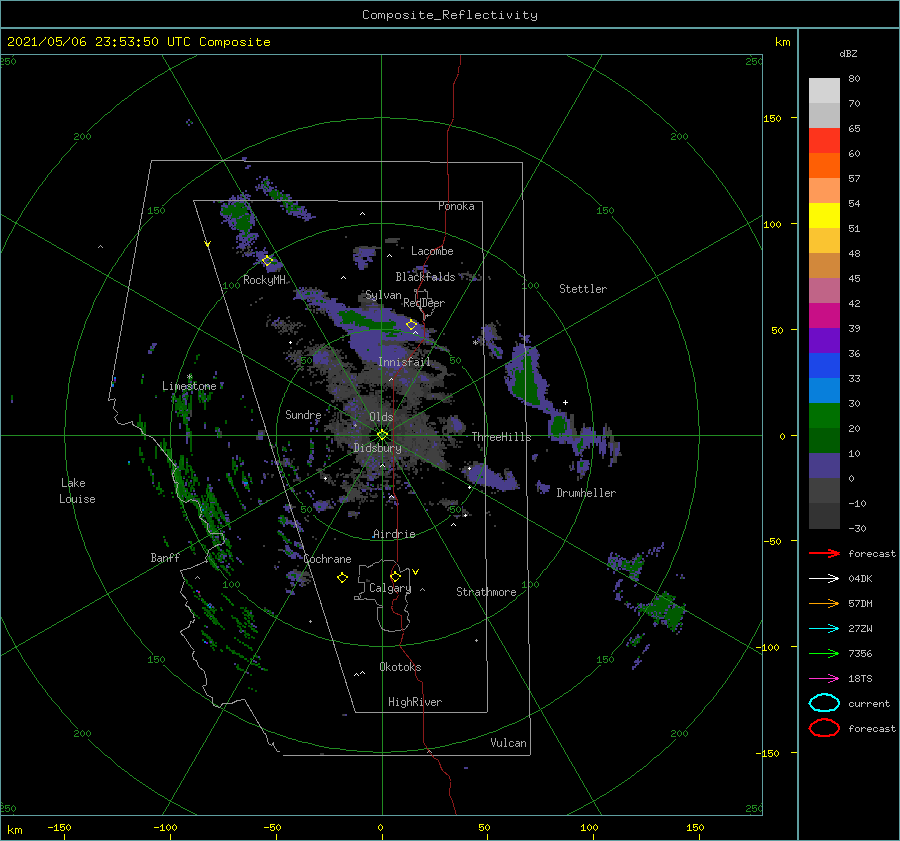Click the Stettler town label
Viewport: 900px width, 841px height.
pyautogui.click(x=583, y=289)
